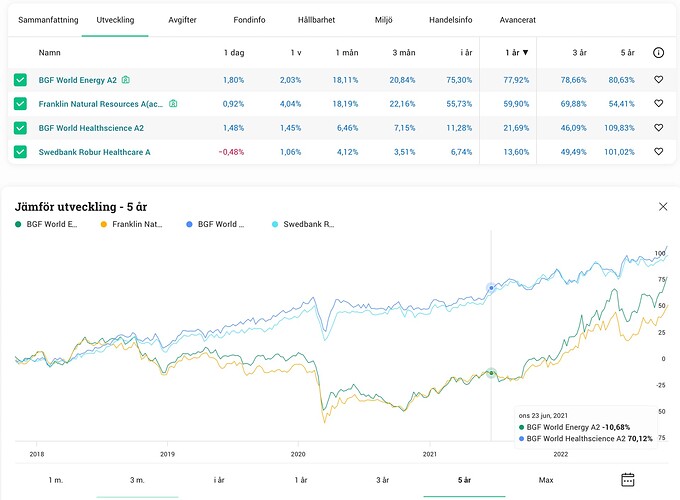Image resolution: width=680 pixels, height=500 pixels.
Task: Sort table by i år column header
Action: click(x=466, y=52)
